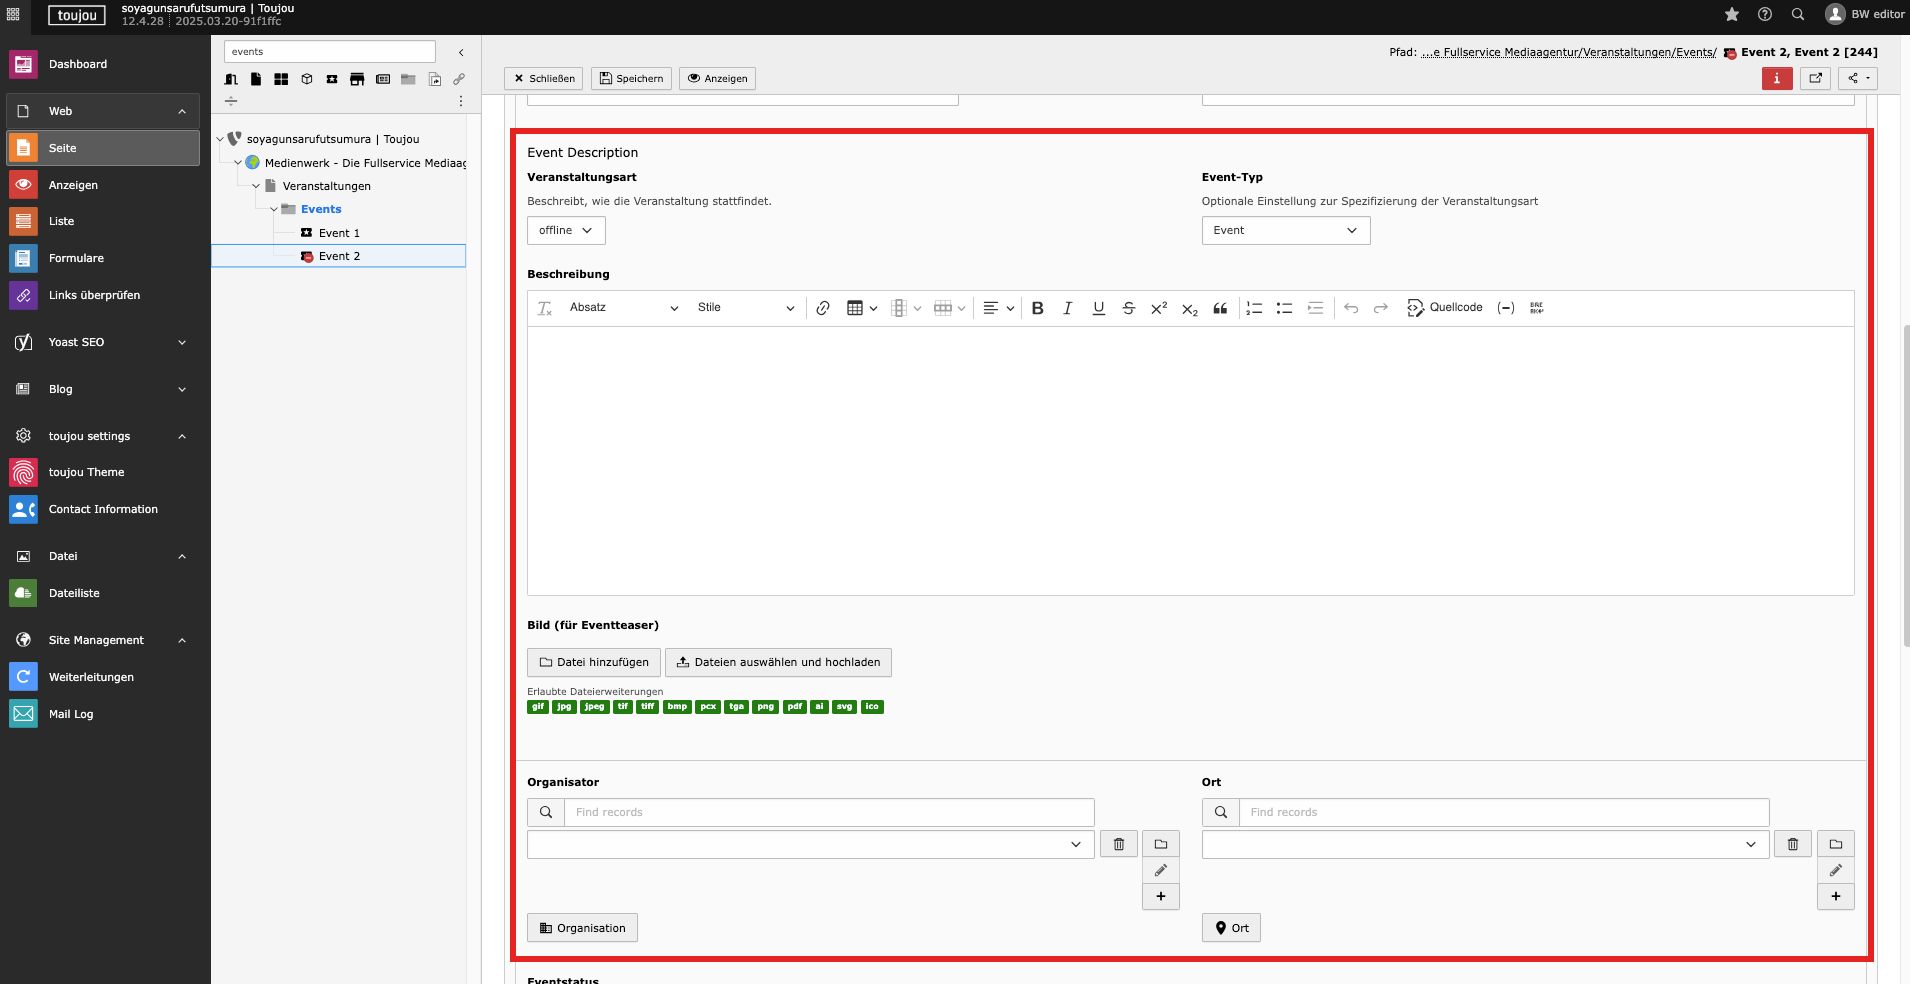The height and width of the screenshot is (984, 1910).
Task: Expand the Absatz paragraph format dropdown
Action: point(623,308)
